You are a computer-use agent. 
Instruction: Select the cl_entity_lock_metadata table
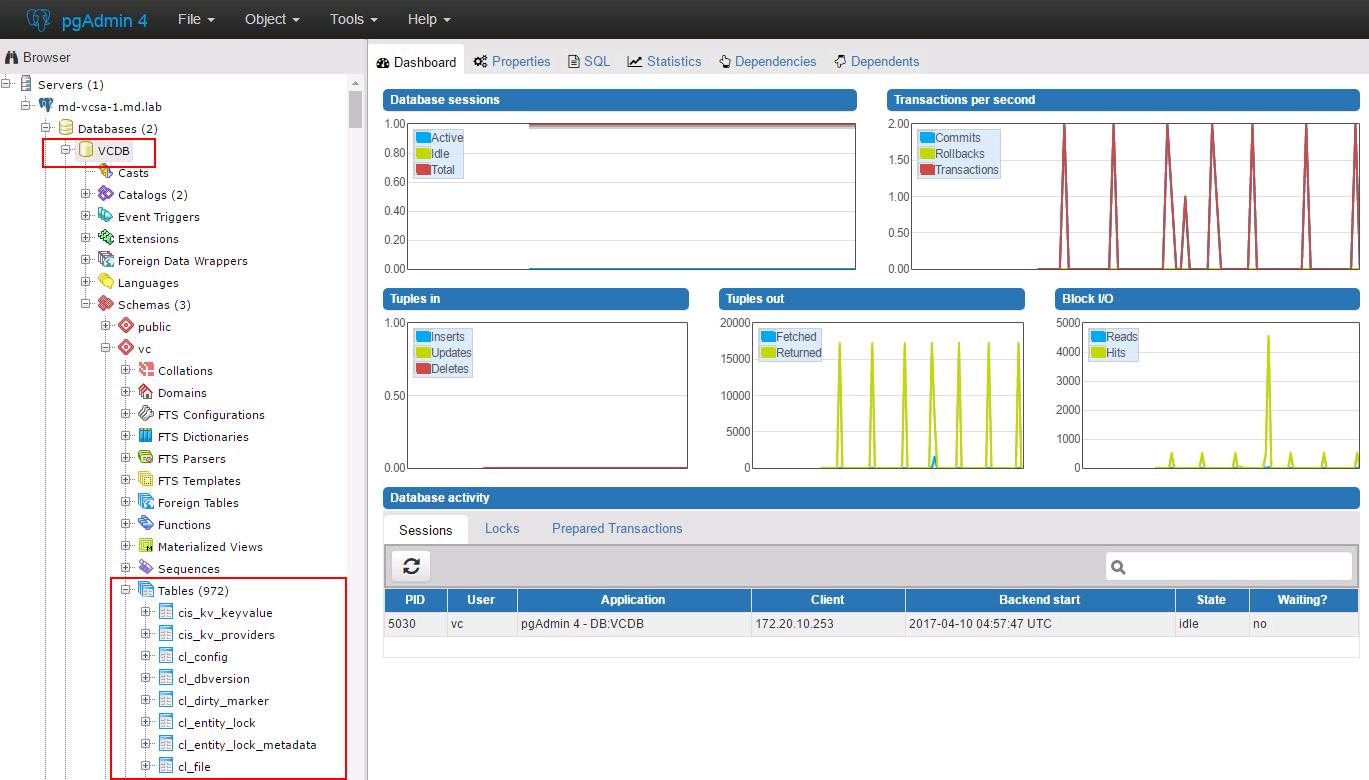point(247,745)
